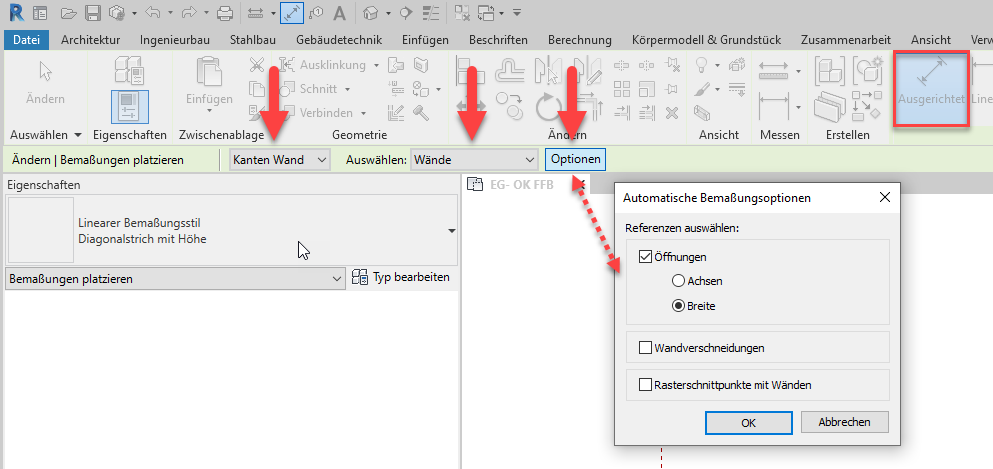Click the Ändern arrow cursor tool

coord(45,84)
